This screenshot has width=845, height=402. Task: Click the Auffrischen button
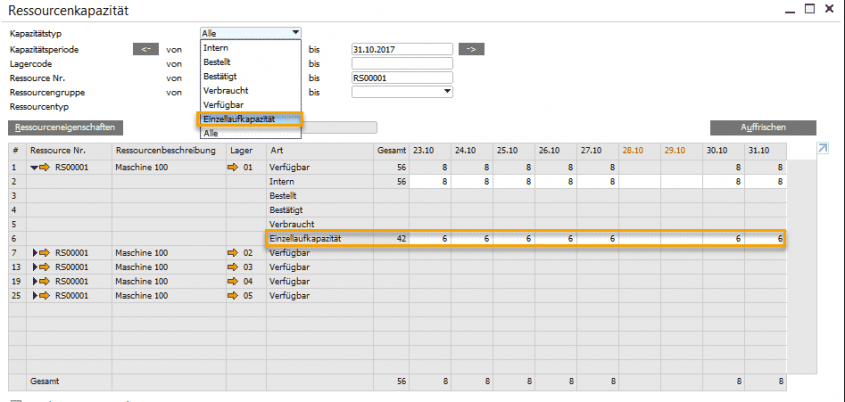pos(763,128)
